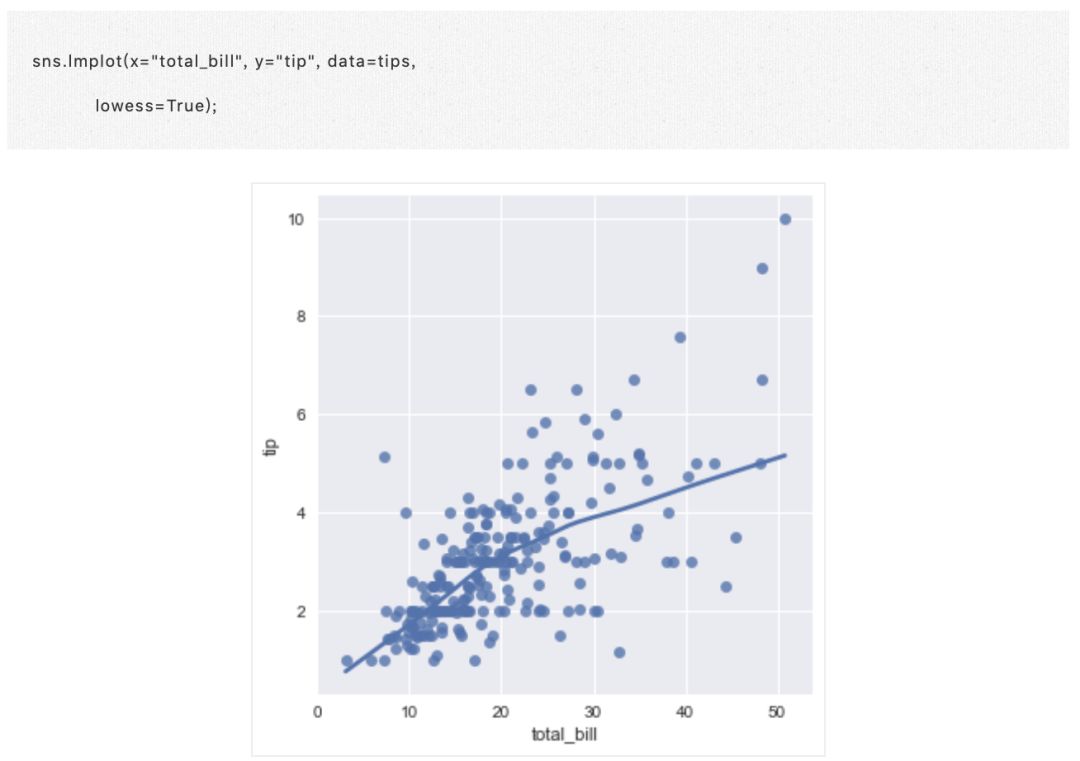The width and height of the screenshot is (1080, 761).
Task: Click the right end of the lowess curve
Action: point(785,455)
